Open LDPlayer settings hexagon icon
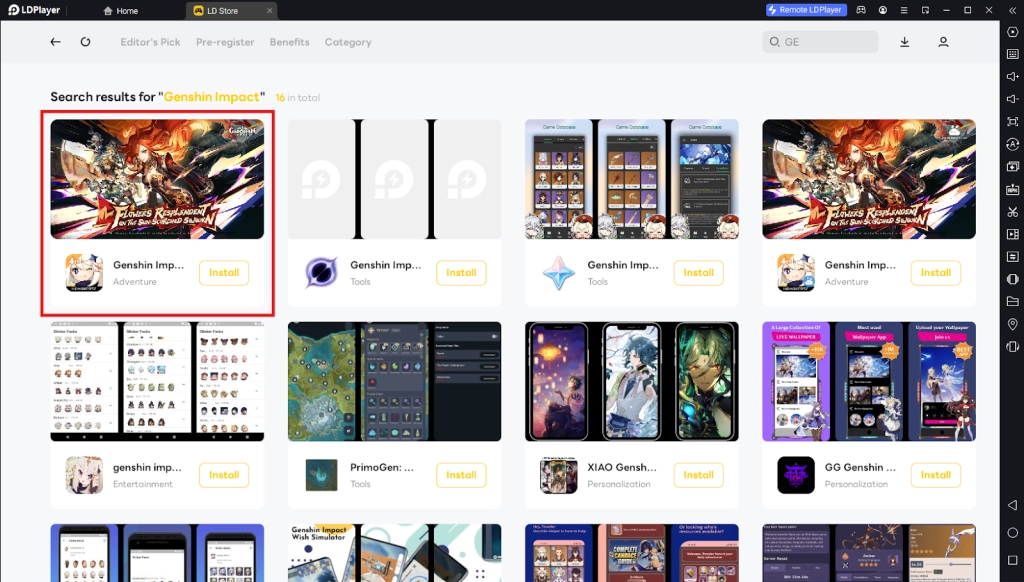This screenshot has width=1024, height=582. 1012,32
